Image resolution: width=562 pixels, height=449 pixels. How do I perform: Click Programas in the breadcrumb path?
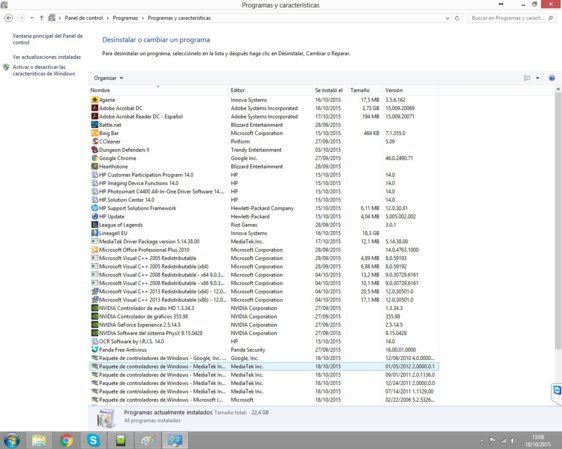point(125,18)
